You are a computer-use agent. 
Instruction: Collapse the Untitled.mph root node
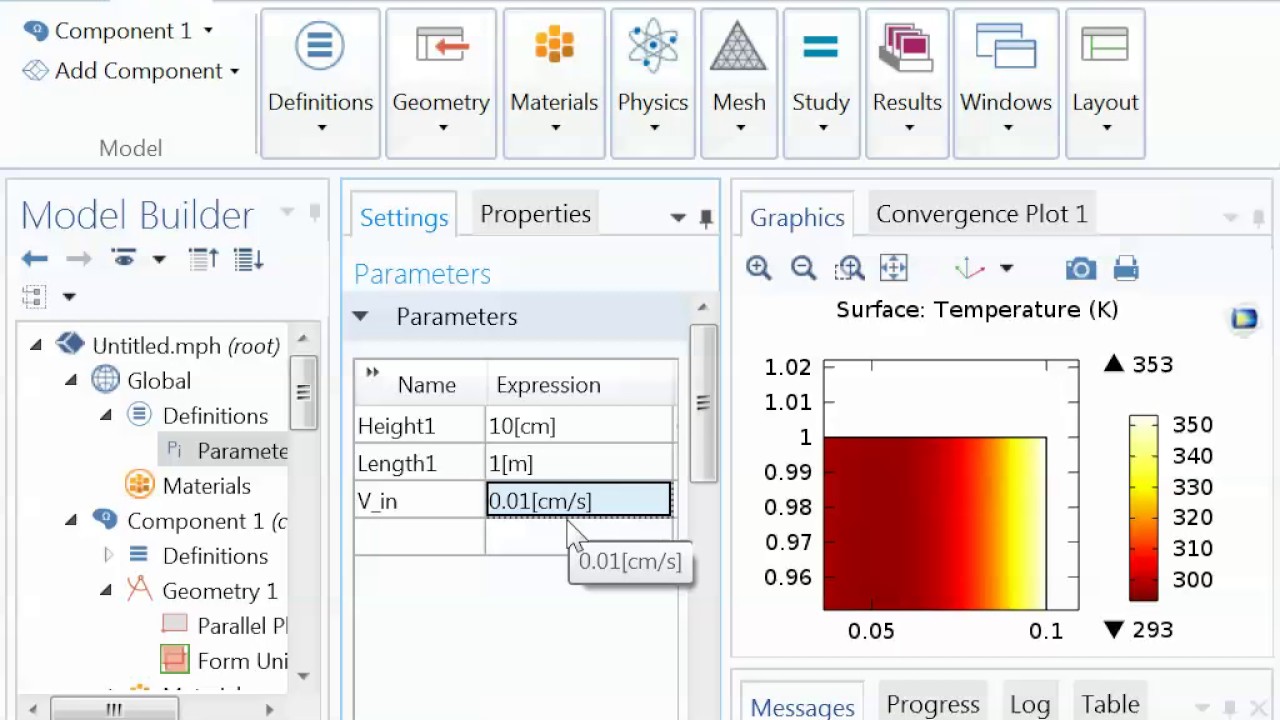click(x=36, y=345)
